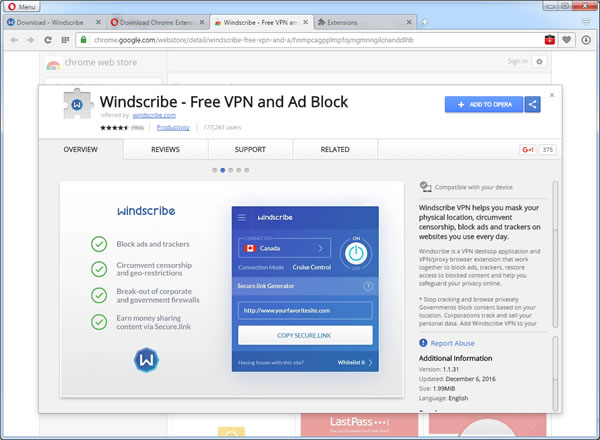600x440 pixels.
Task: Click the Earn money sharing checkmark
Action: (99, 322)
